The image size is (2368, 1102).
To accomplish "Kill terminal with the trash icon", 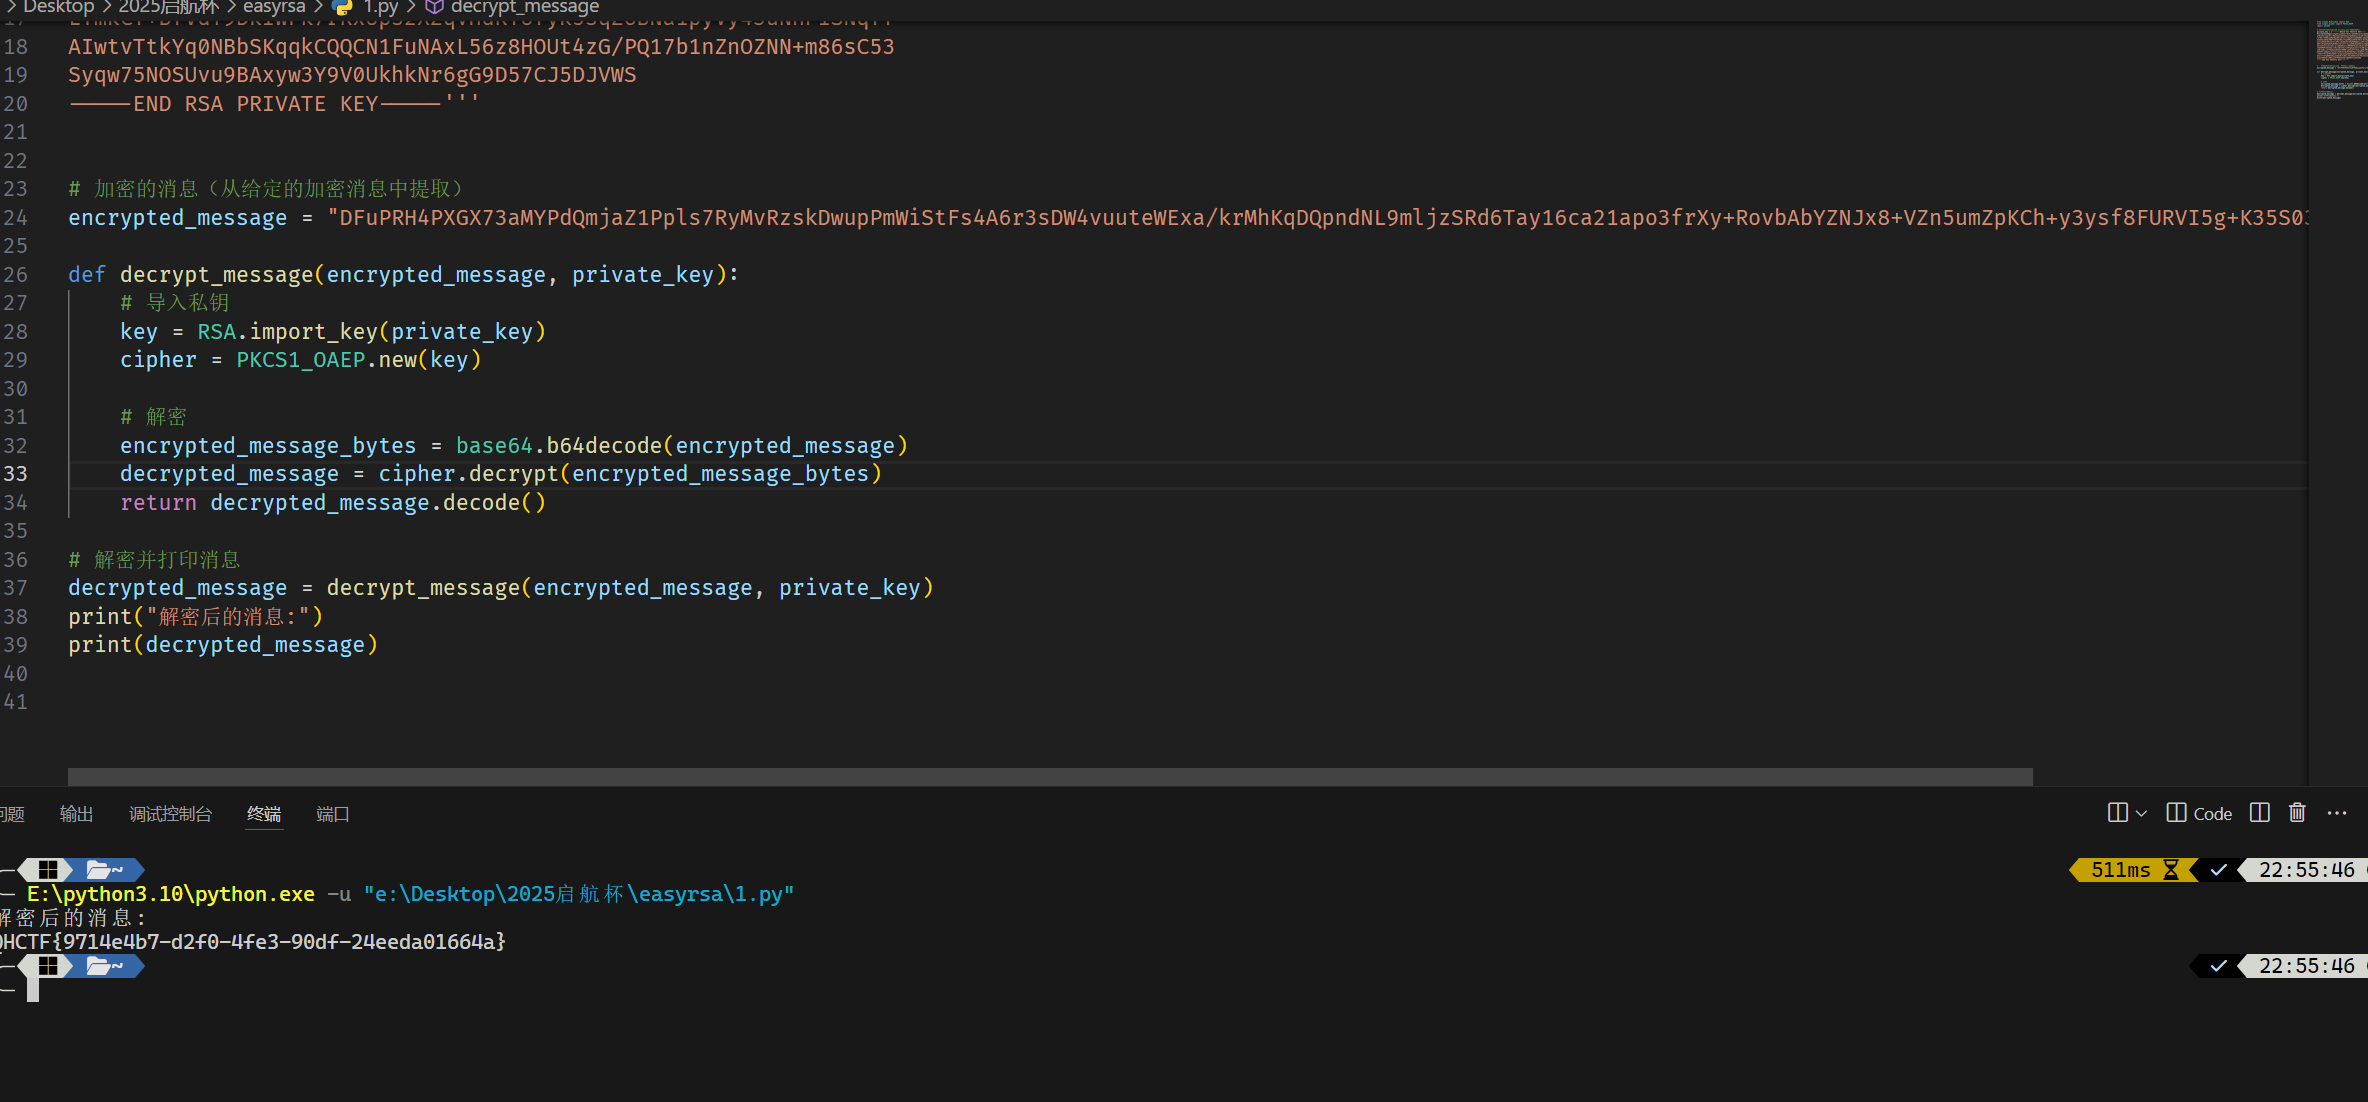I will pyautogui.click(x=2297, y=813).
